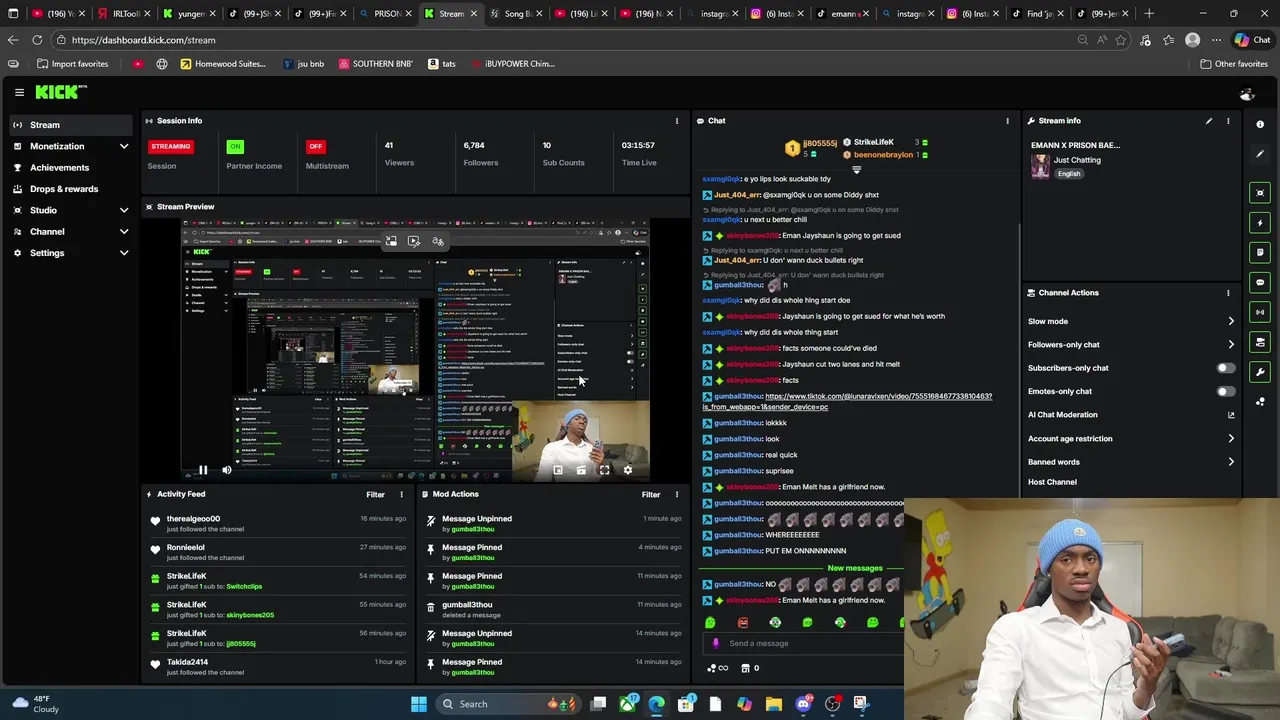Image resolution: width=1280 pixels, height=720 pixels.
Task: Open Chat panel options menu
Action: click(x=1007, y=121)
